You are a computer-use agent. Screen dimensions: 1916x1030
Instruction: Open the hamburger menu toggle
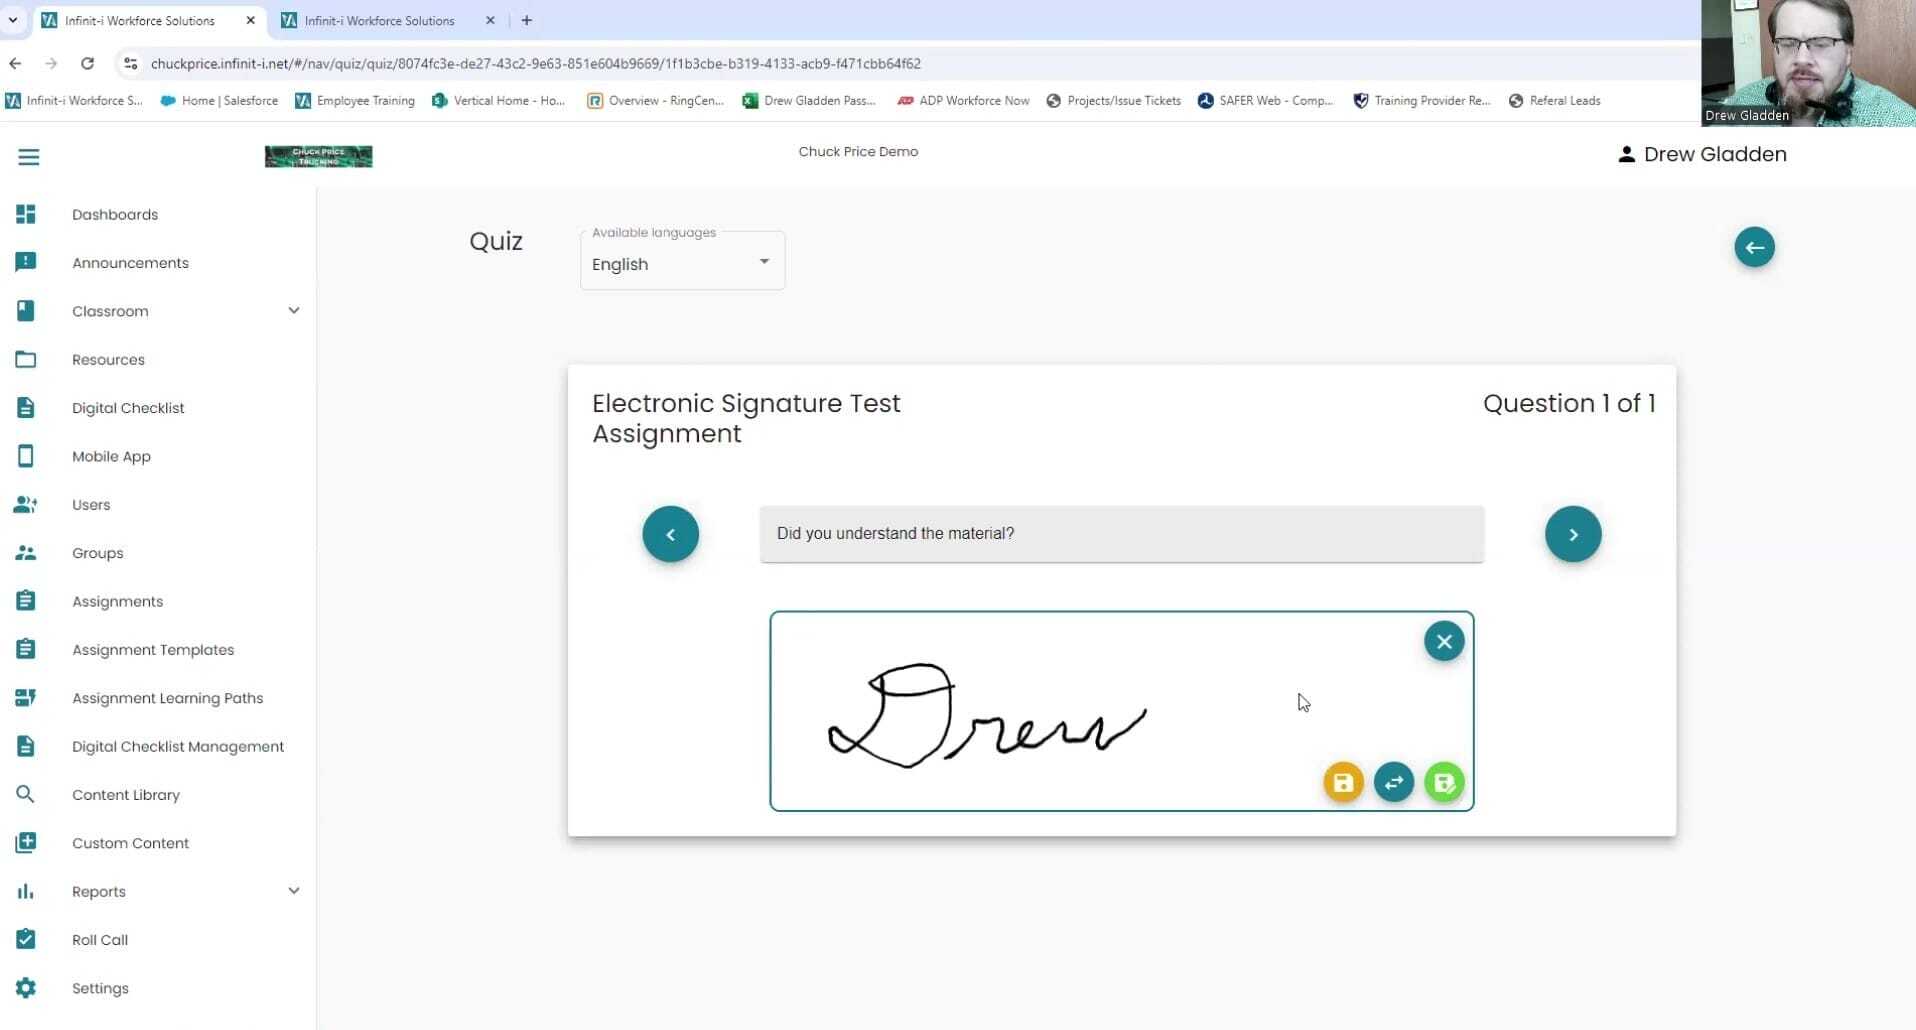coord(29,157)
